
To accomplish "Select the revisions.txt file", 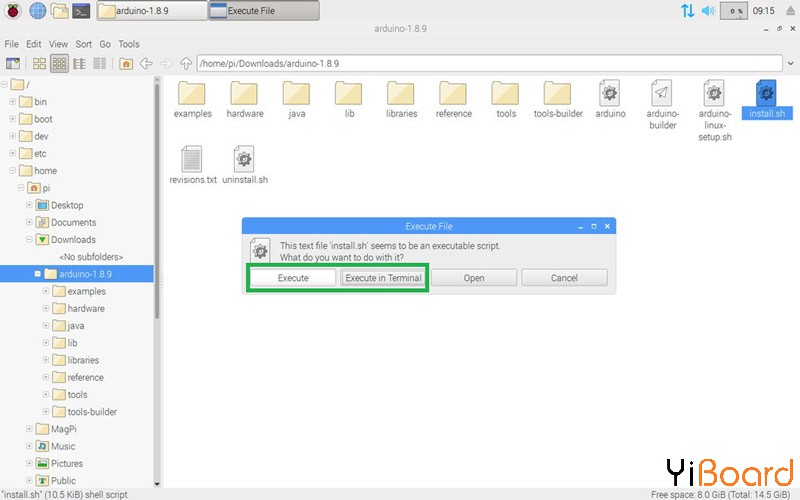I will (x=192, y=165).
